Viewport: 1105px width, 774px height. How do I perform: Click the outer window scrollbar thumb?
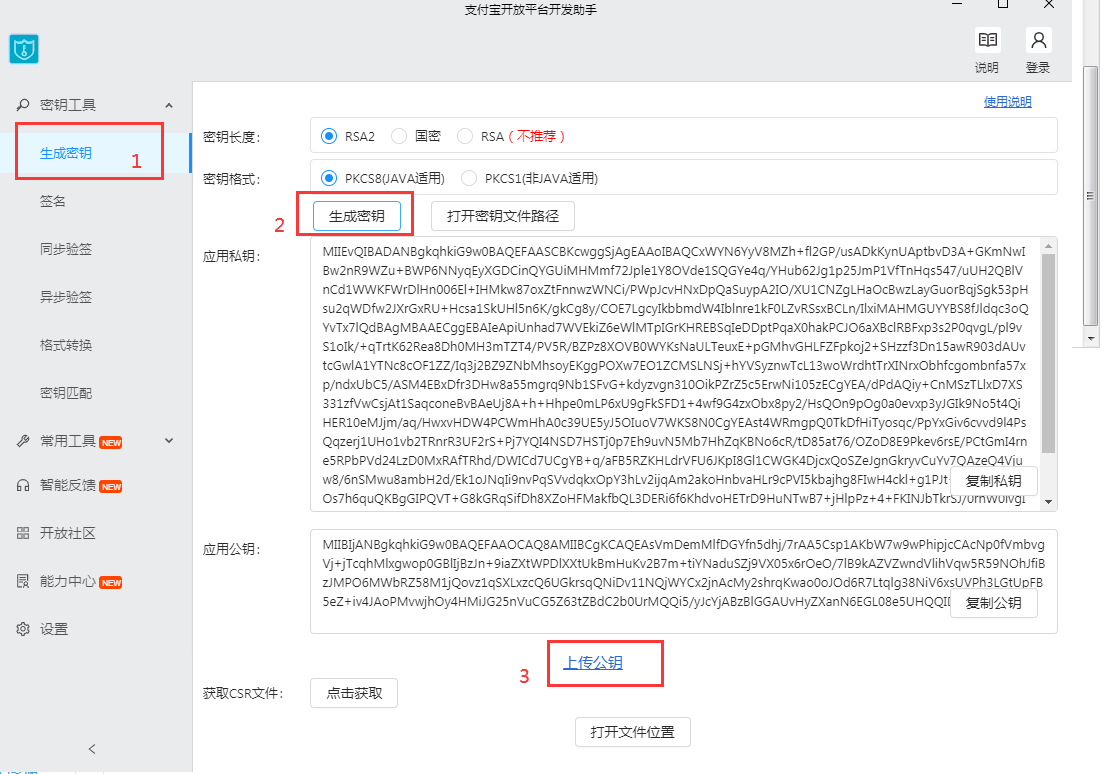(x=1090, y=196)
